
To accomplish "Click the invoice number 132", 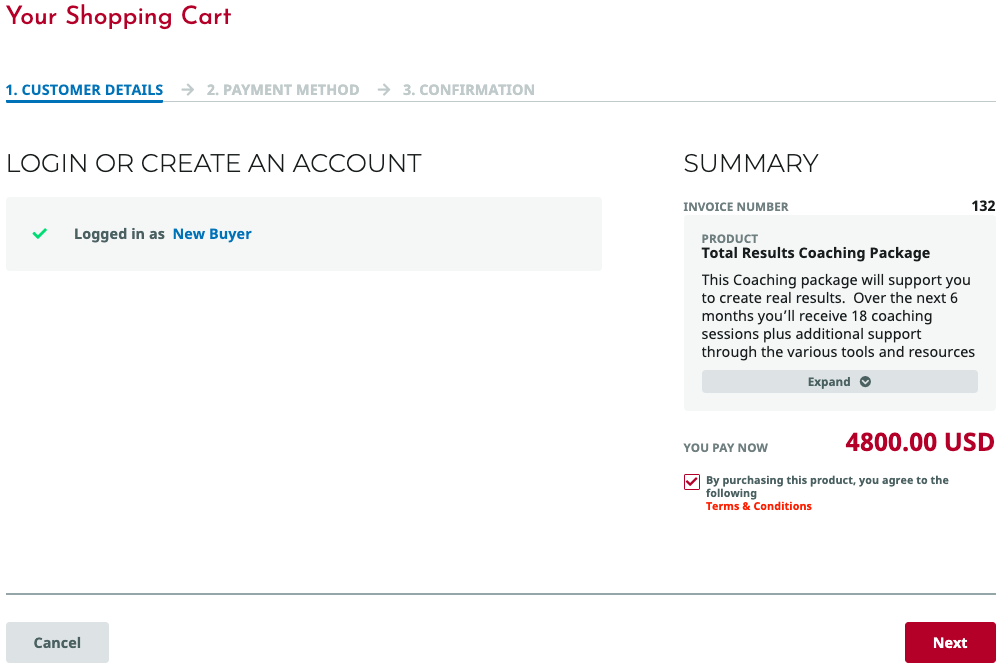I will [x=983, y=206].
